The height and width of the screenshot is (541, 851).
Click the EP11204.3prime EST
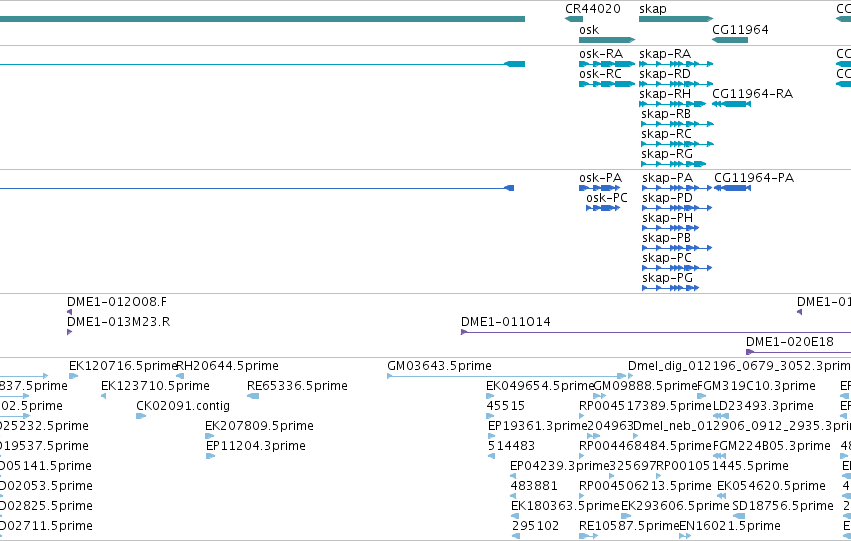(x=211, y=456)
